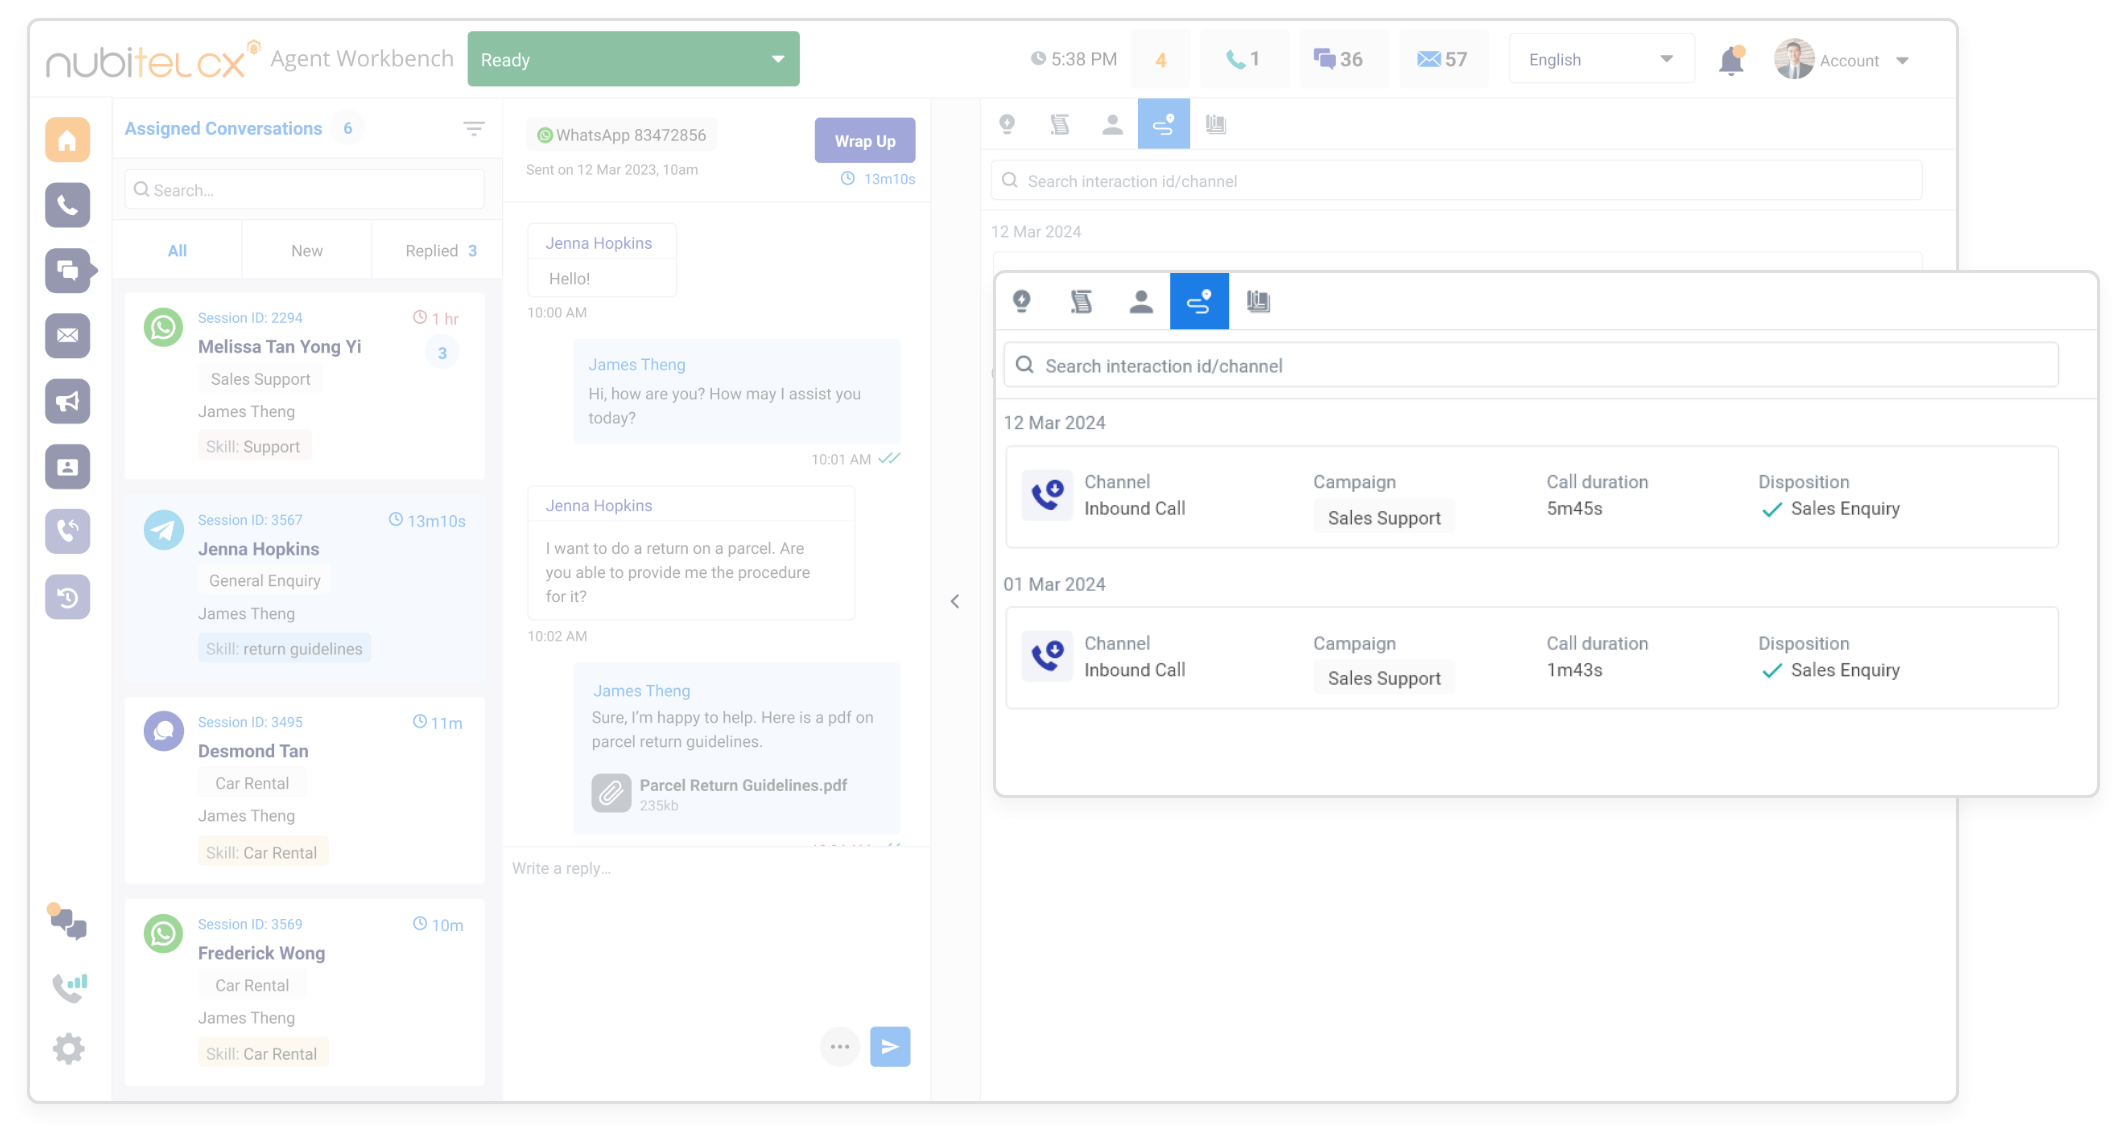2127x1140 pixels.
Task: Open the Callback phone sidebar icon
Action: pos(67,531)
